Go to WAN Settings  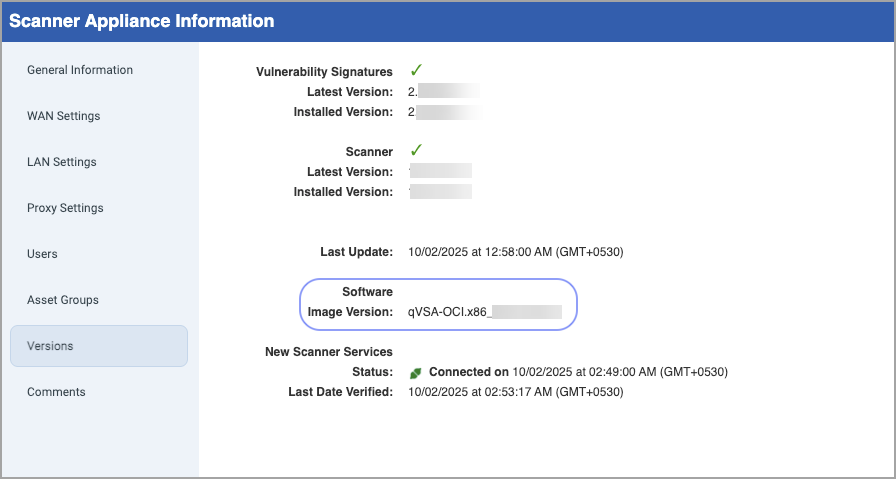pyautogui.click(x=64, y=116)
